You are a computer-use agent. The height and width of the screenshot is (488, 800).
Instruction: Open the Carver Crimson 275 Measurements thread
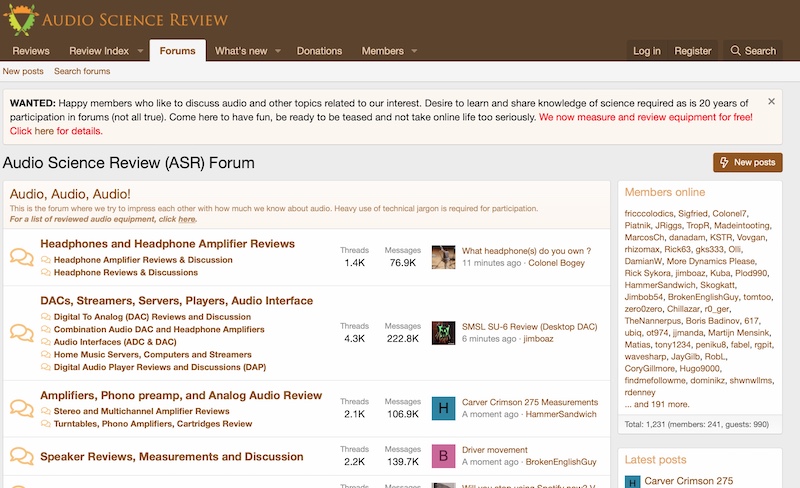point(530,402)
